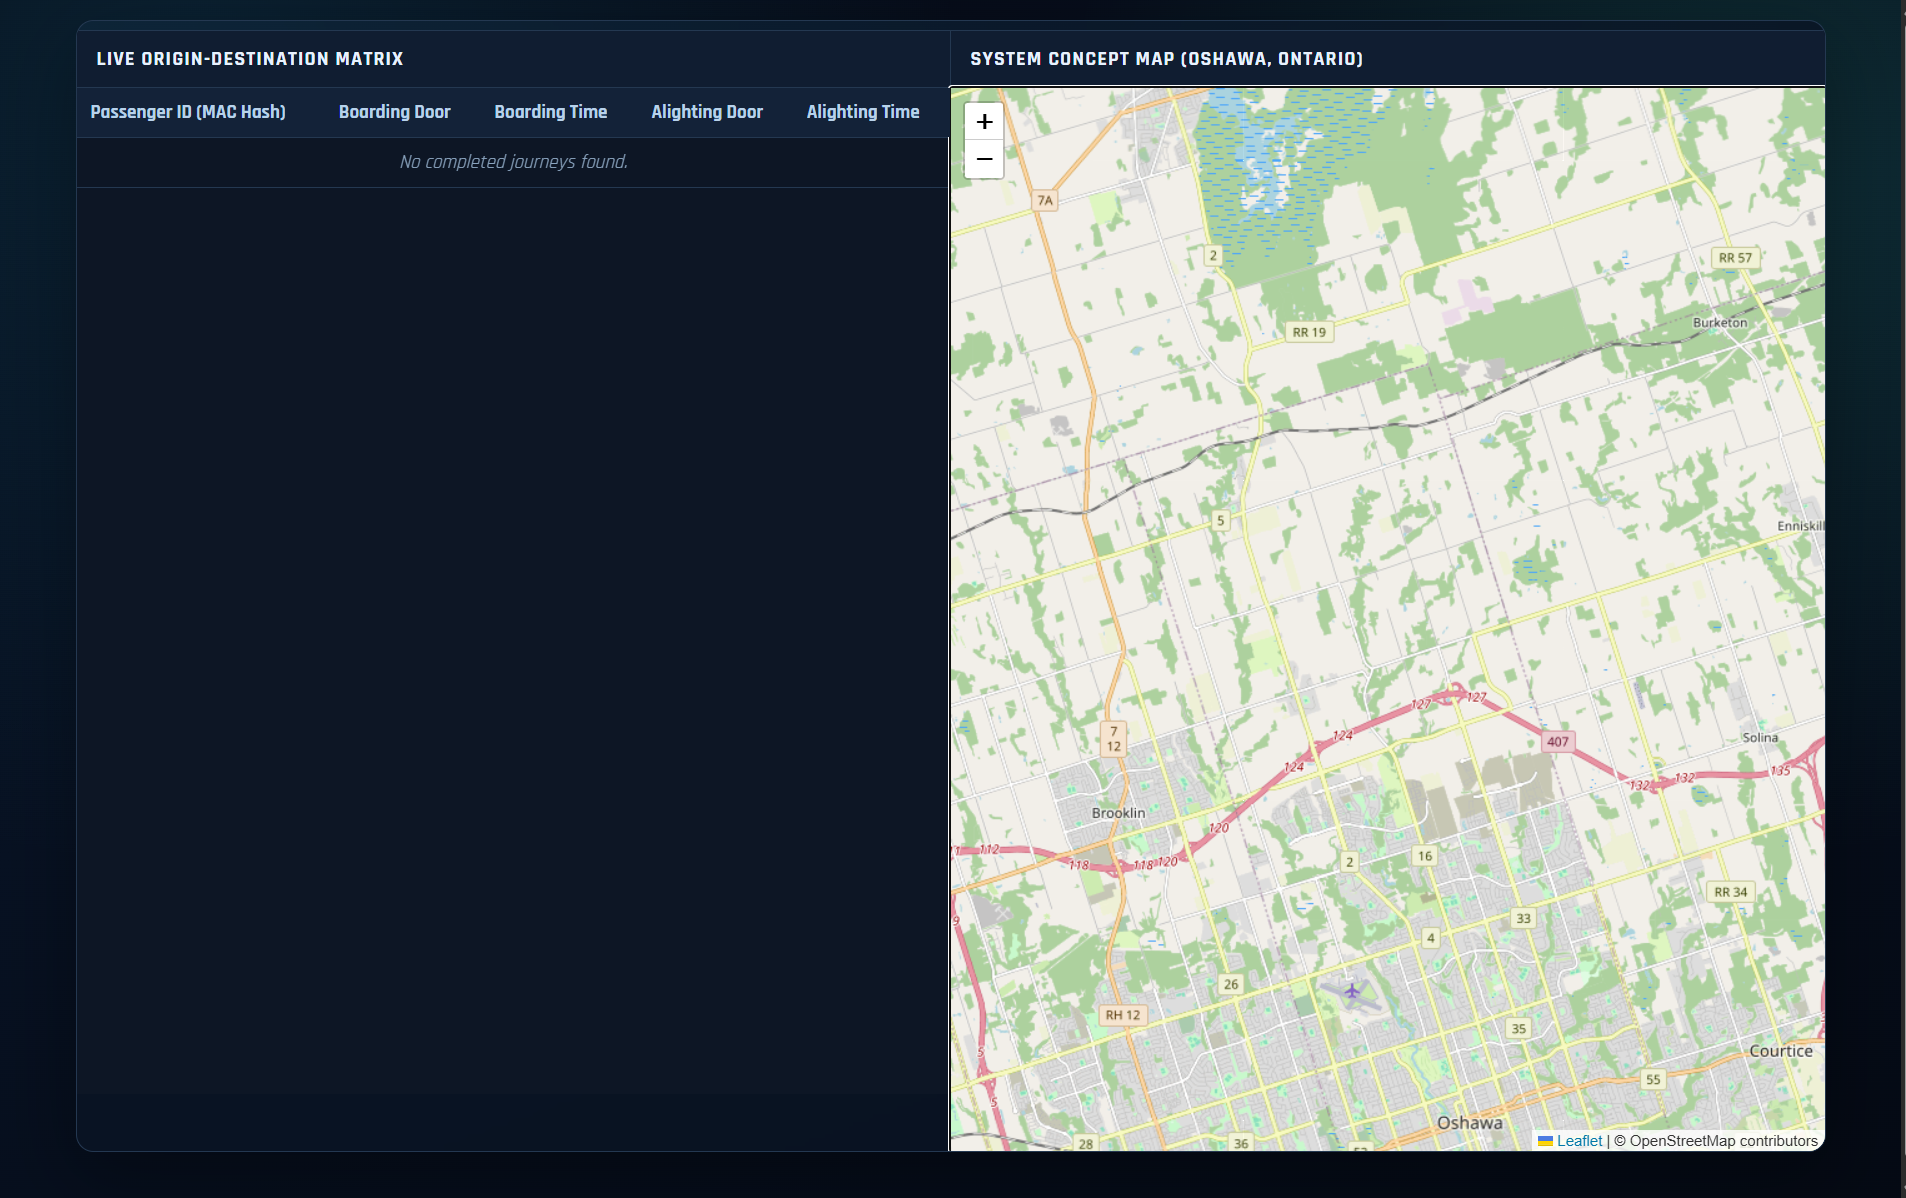Click the Burketon label on the map
Screen dimensions: 1906x1198
1720,323
